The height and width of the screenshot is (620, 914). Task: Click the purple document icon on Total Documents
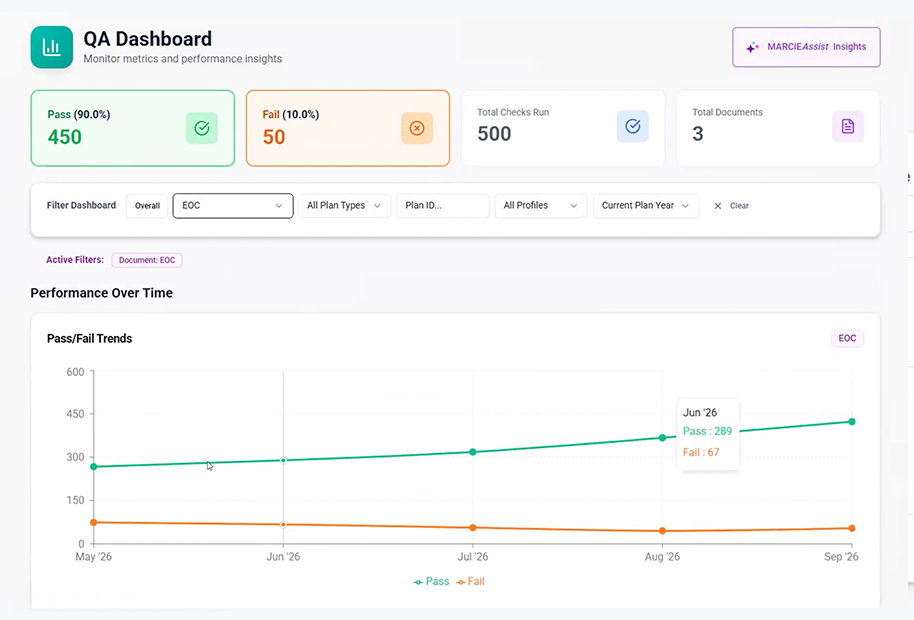tap(847, 126)
